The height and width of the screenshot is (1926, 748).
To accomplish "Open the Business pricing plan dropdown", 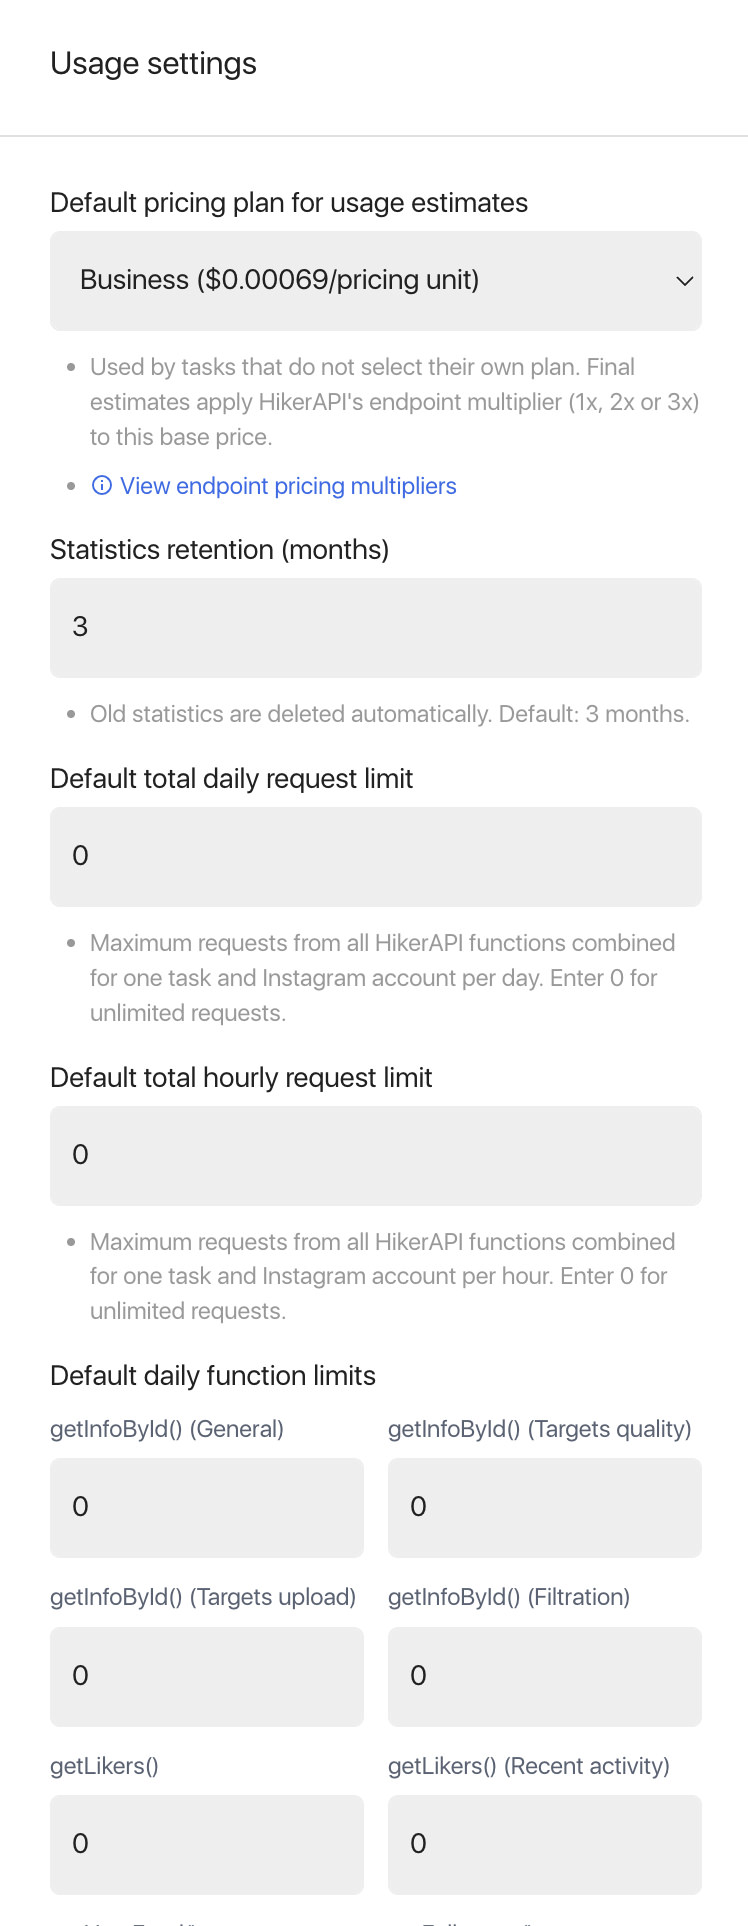I will (376, 281).
